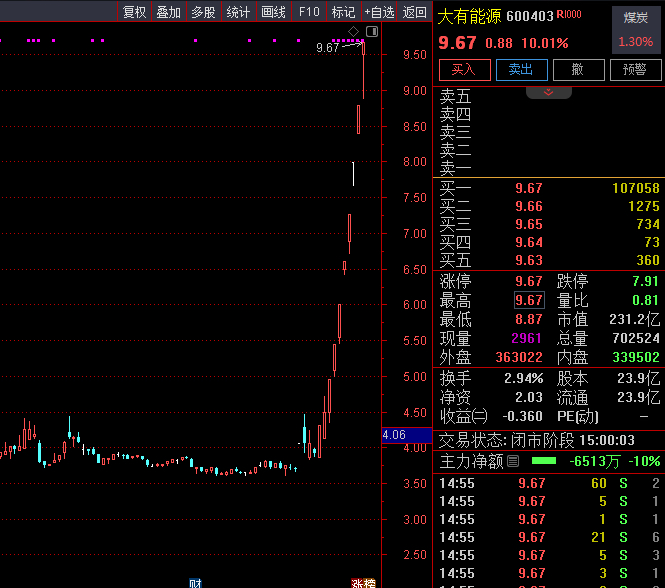Select the 标记 toolbar option
This screenshot has height=588, width=665.
(343, 12)
